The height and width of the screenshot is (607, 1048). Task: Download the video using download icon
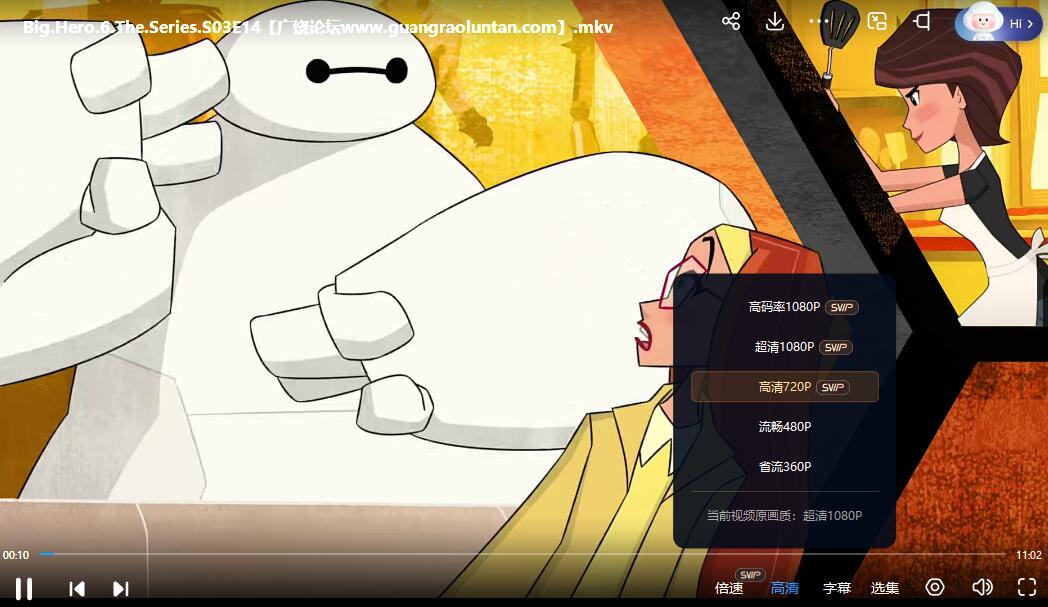tap(775, 21)
